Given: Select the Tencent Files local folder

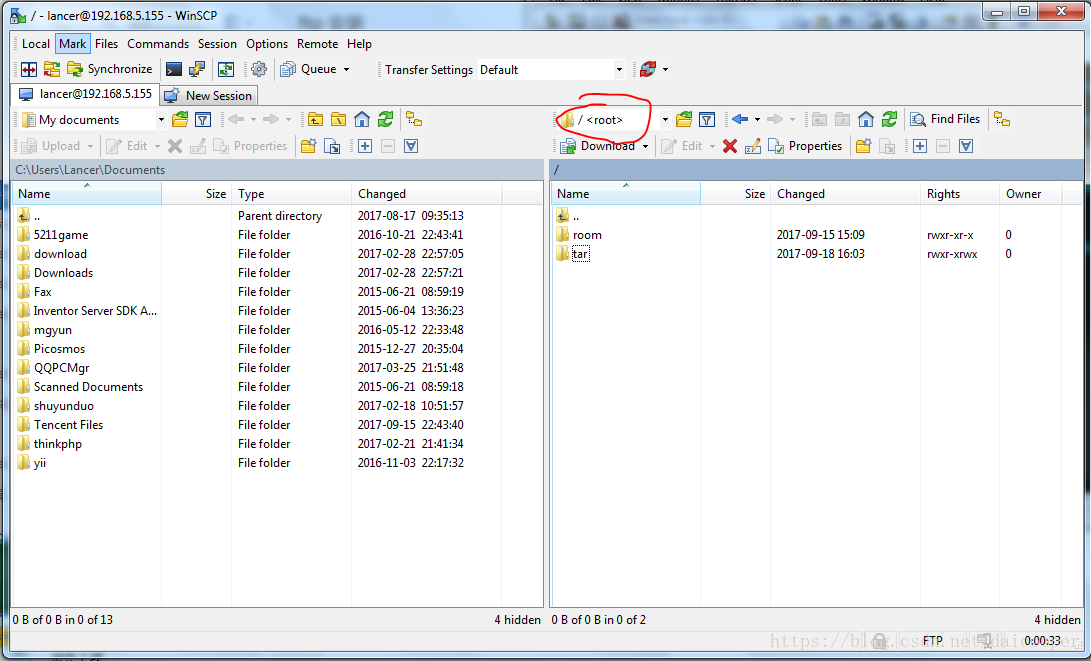Looking at the screenshot, I should (x=68, y=425).
